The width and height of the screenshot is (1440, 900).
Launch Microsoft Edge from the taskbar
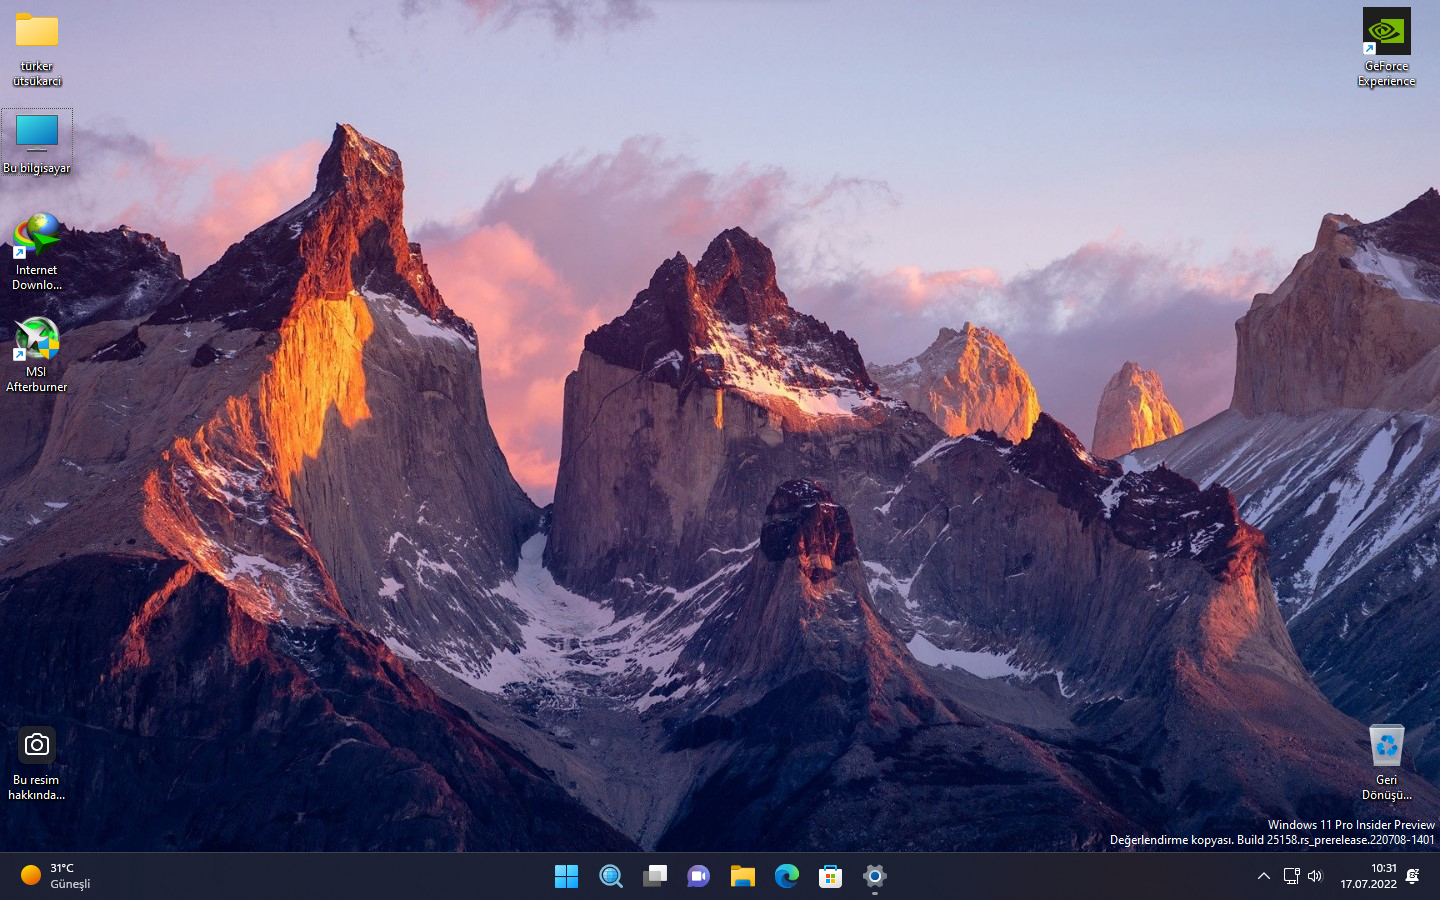tap(786, 876)
